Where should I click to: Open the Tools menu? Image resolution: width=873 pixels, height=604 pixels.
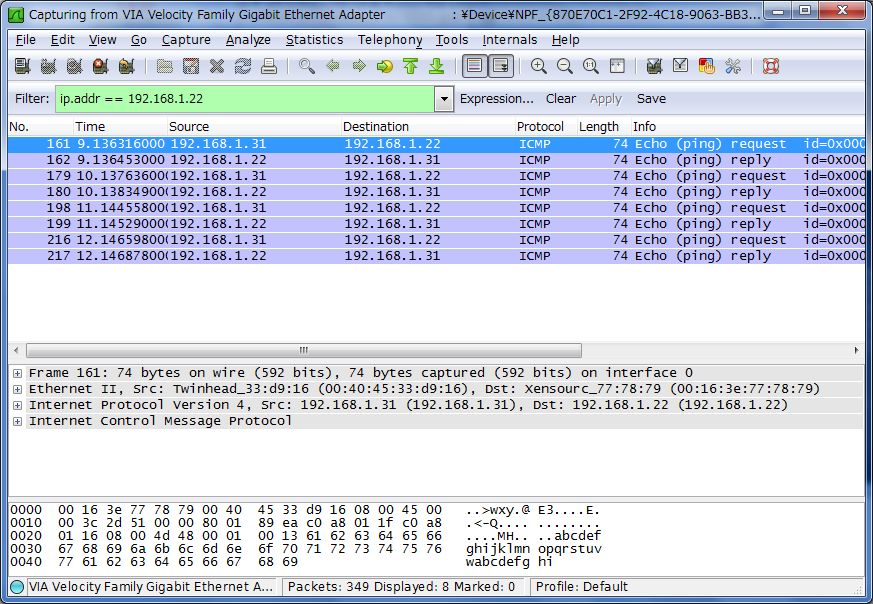pos(452,40)
